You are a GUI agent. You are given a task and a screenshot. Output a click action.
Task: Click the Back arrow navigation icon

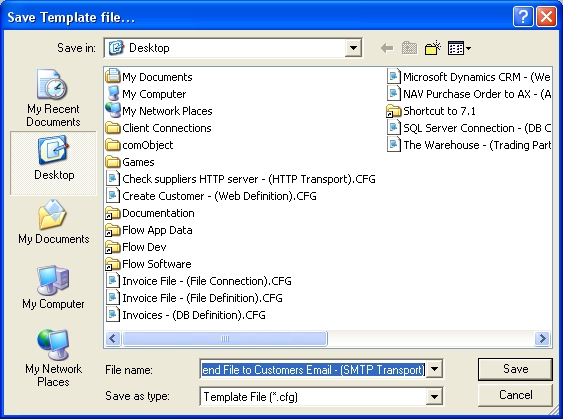click(x=387, y=48)
